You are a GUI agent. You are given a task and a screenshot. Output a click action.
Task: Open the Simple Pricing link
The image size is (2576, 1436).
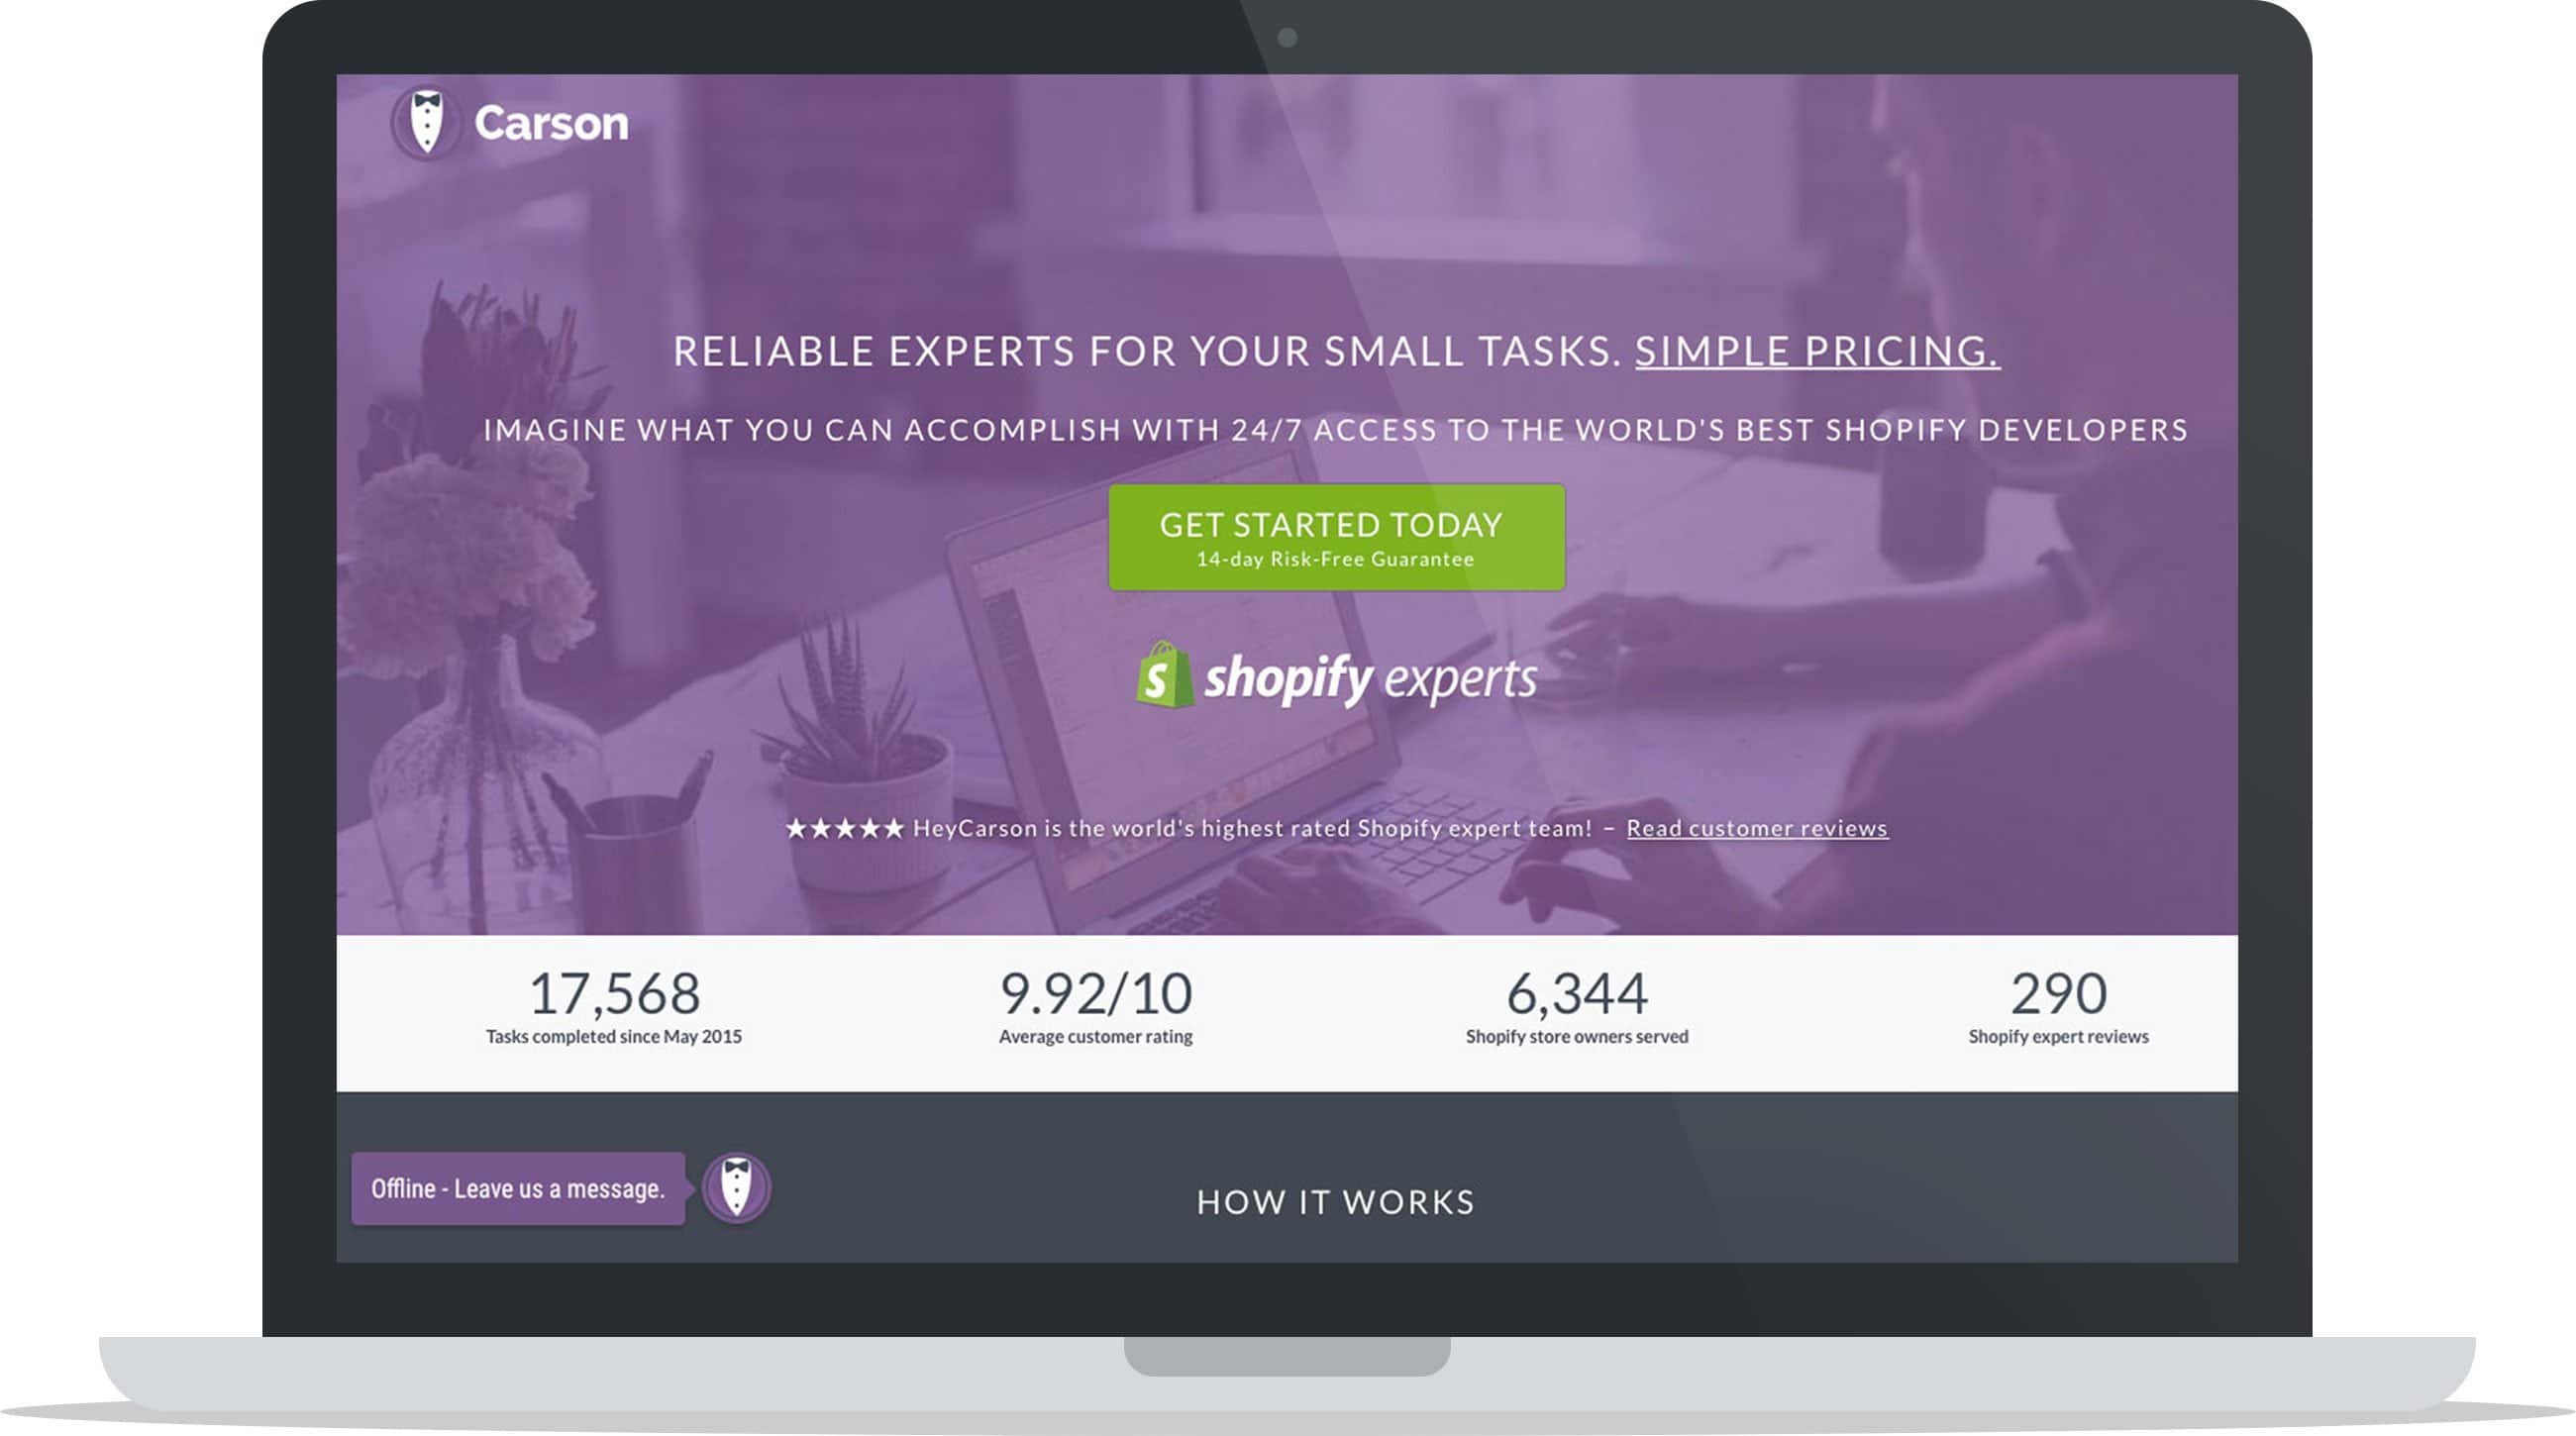tap(1817, 351)
